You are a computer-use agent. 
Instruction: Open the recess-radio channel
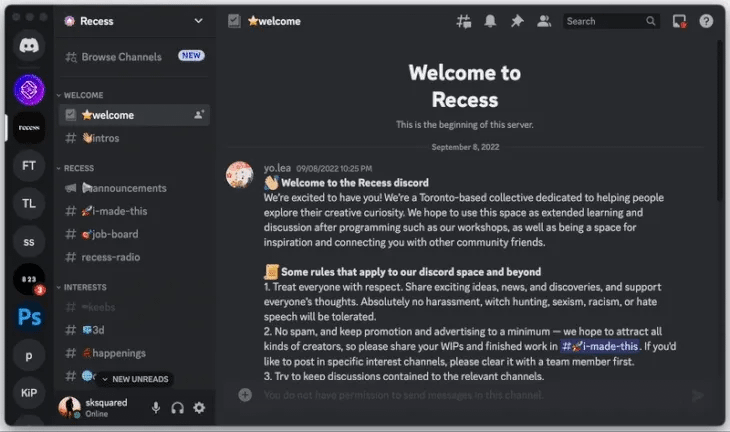point(134,257)
